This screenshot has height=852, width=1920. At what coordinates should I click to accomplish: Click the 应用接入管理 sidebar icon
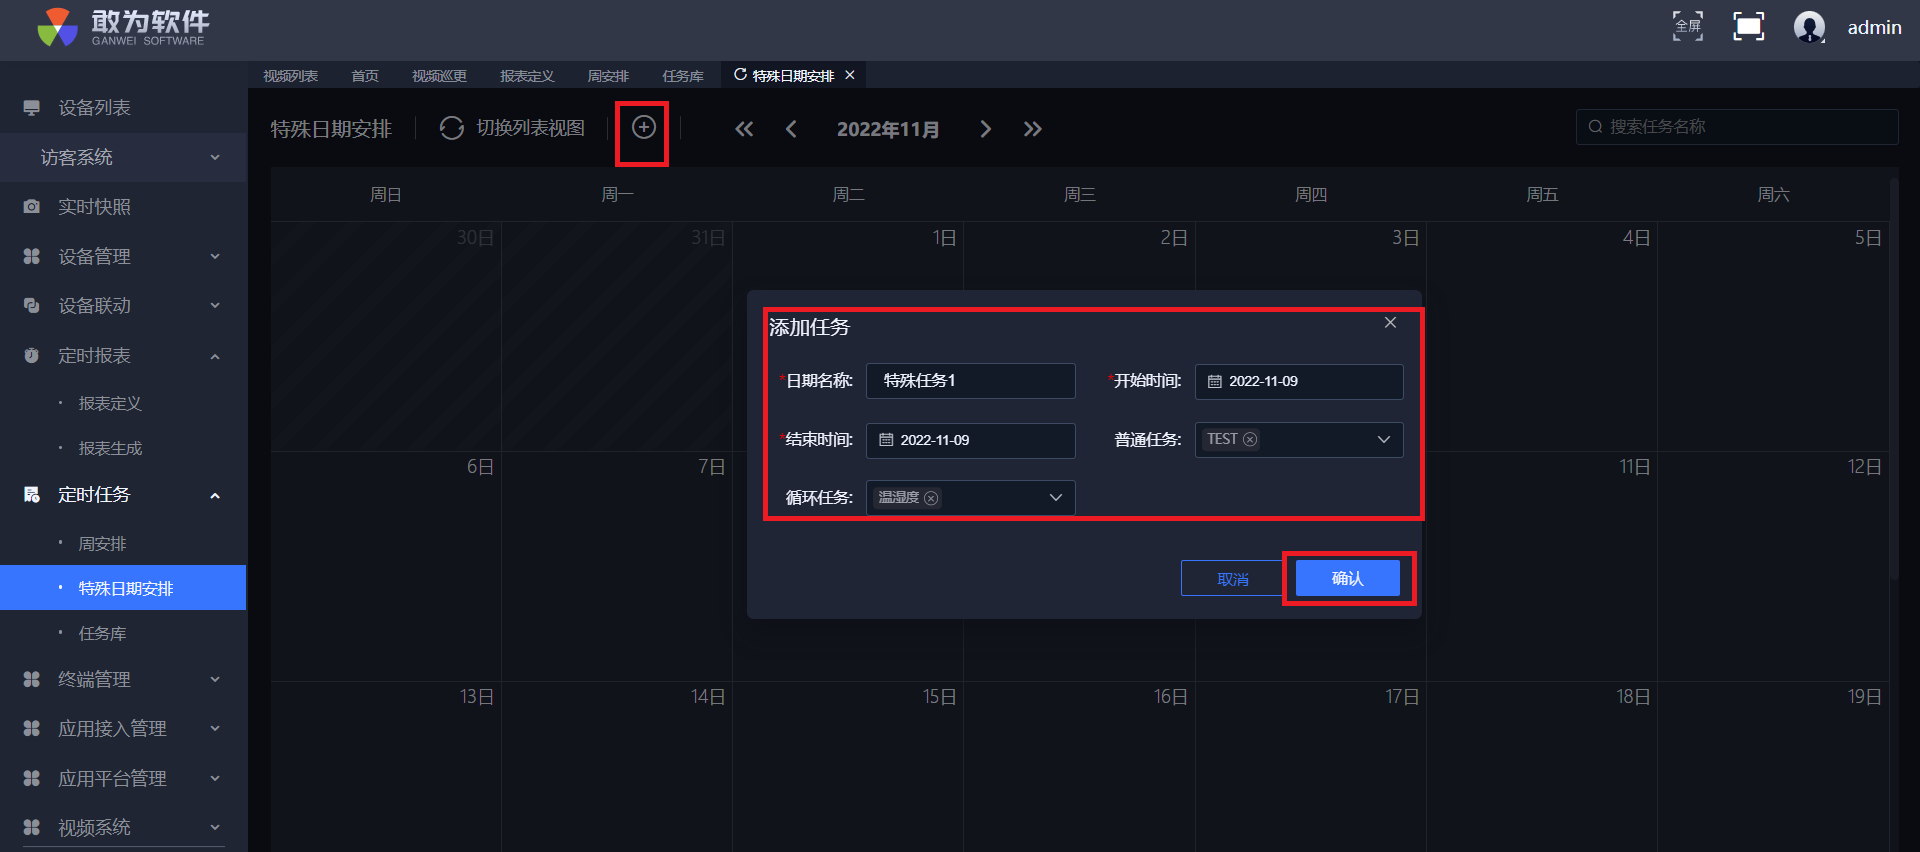(x=32, y=729)
